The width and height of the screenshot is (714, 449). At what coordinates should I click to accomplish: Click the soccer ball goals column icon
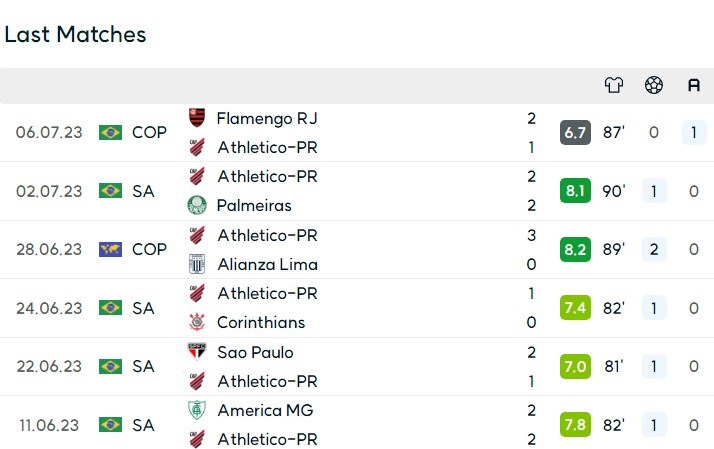(x=653, y=85)
